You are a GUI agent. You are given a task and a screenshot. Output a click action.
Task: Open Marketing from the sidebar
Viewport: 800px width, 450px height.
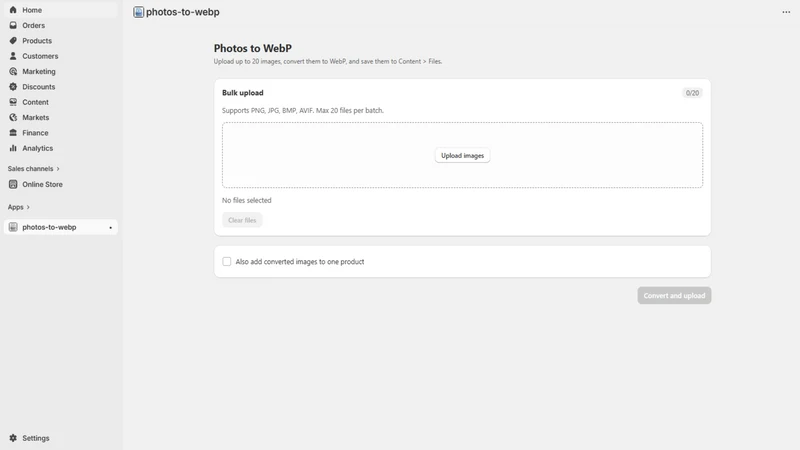[60, 71]
